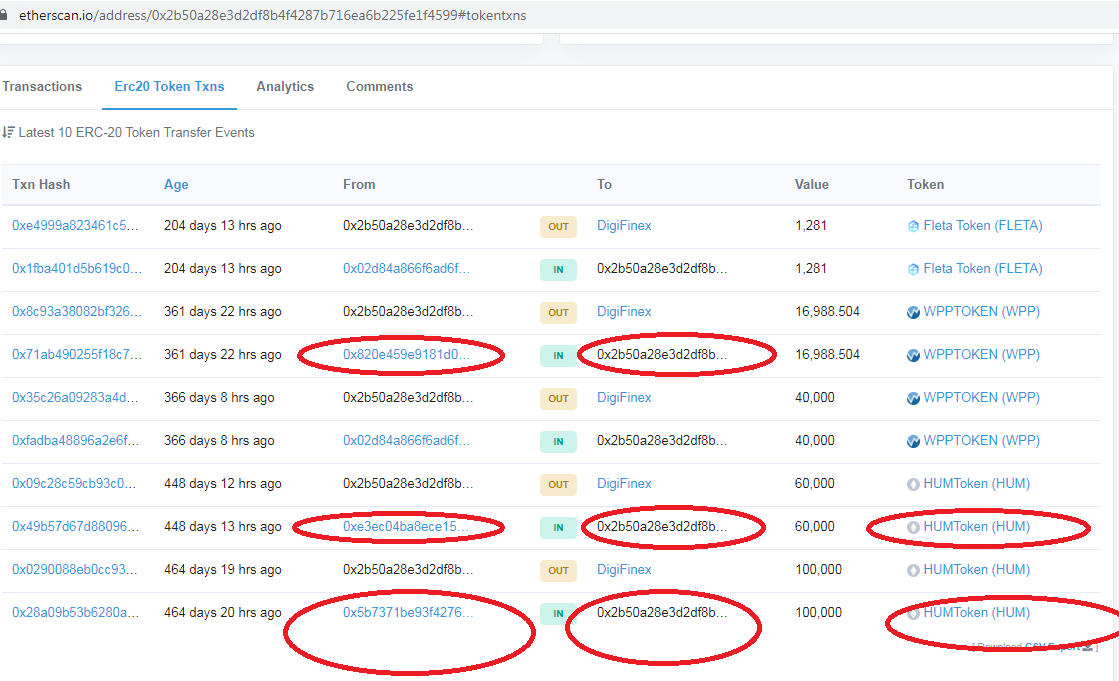1119x681 pixels.
Task: Open transaction hash 0x28a09b53b6280a
Action: pyautogui.click(x=75, y=612)
